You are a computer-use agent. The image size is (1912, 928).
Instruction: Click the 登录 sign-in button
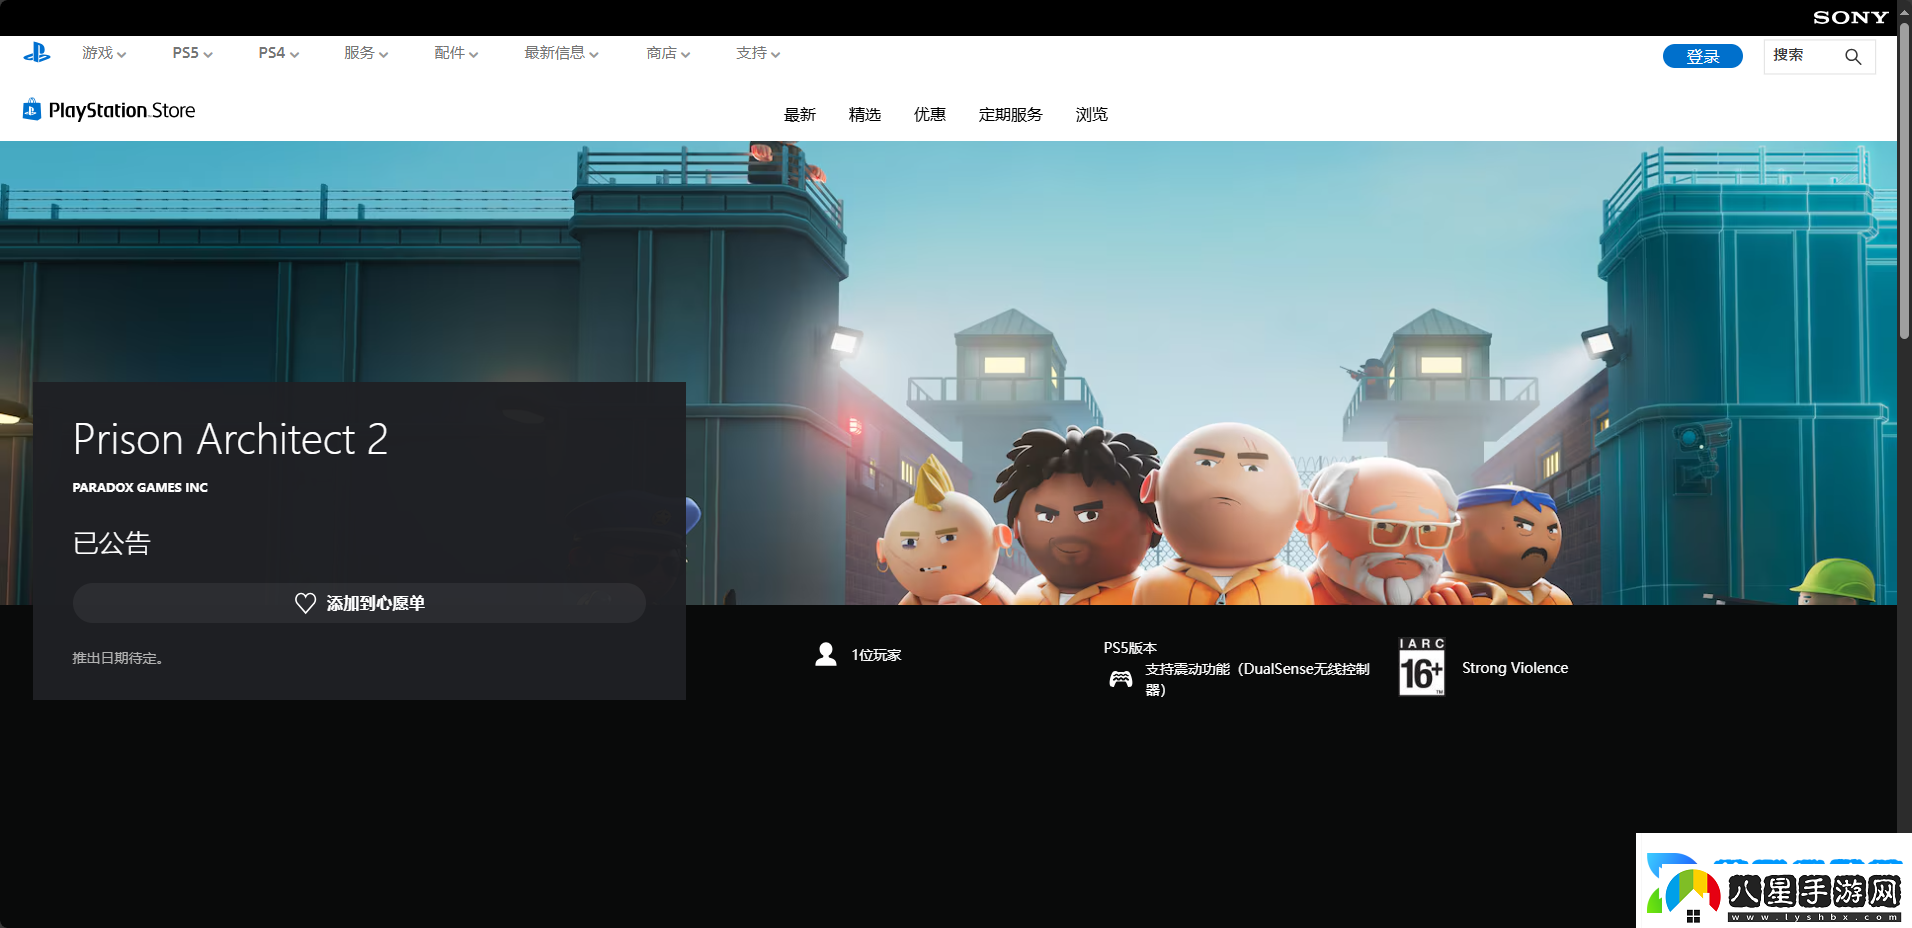coord(1703,56)
